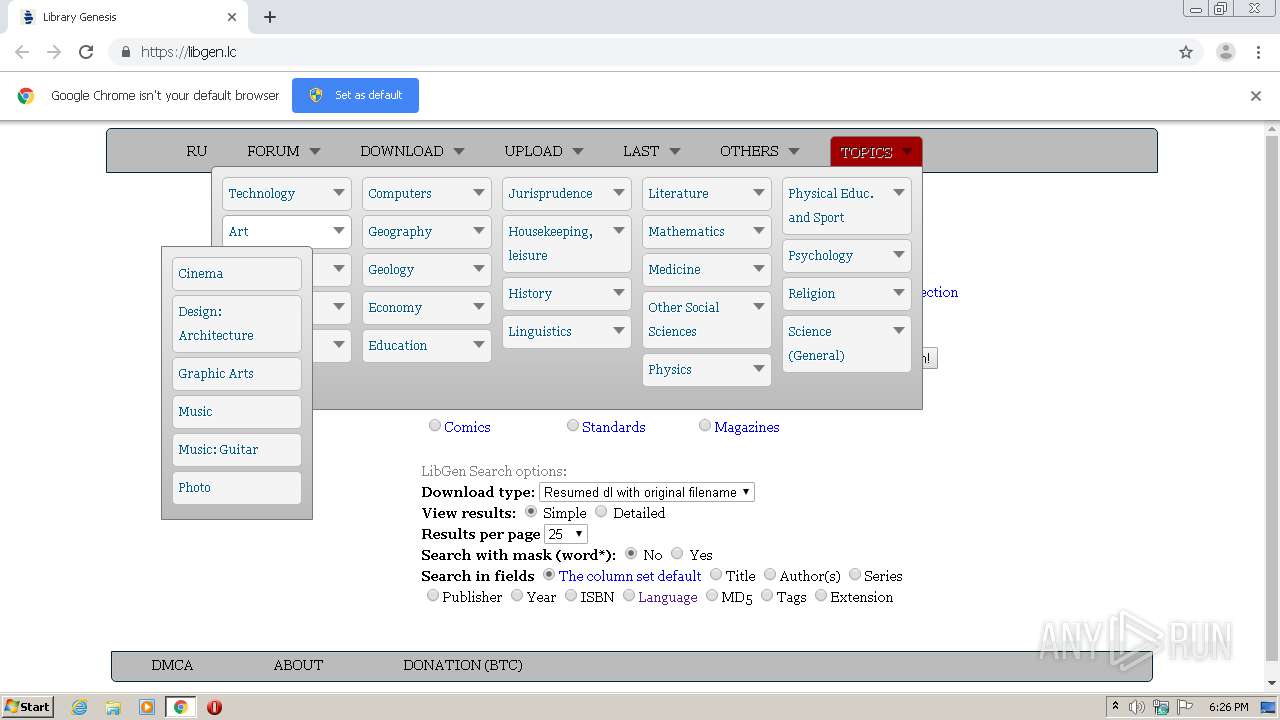The image size is (1280, 720).
Task: Open the Chrome profile avatar icon
Action: point(1225,52)
